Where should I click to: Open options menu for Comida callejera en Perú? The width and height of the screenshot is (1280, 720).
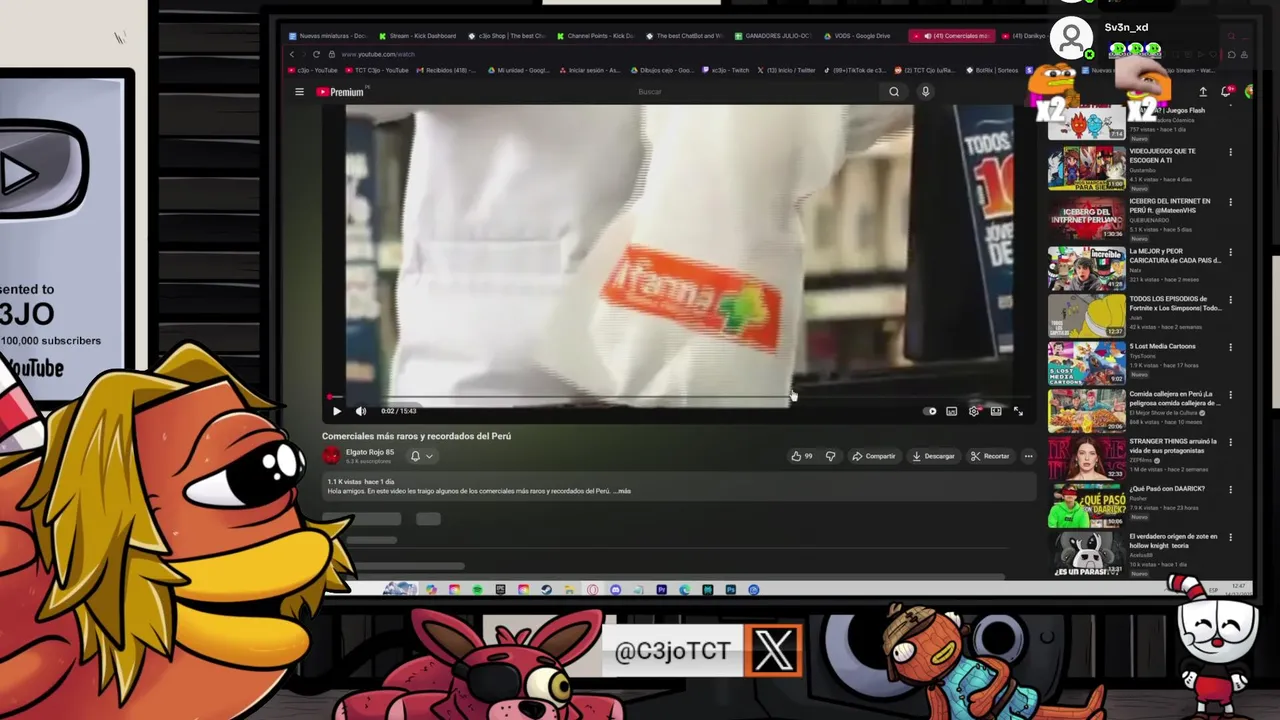click(1231, 395)
